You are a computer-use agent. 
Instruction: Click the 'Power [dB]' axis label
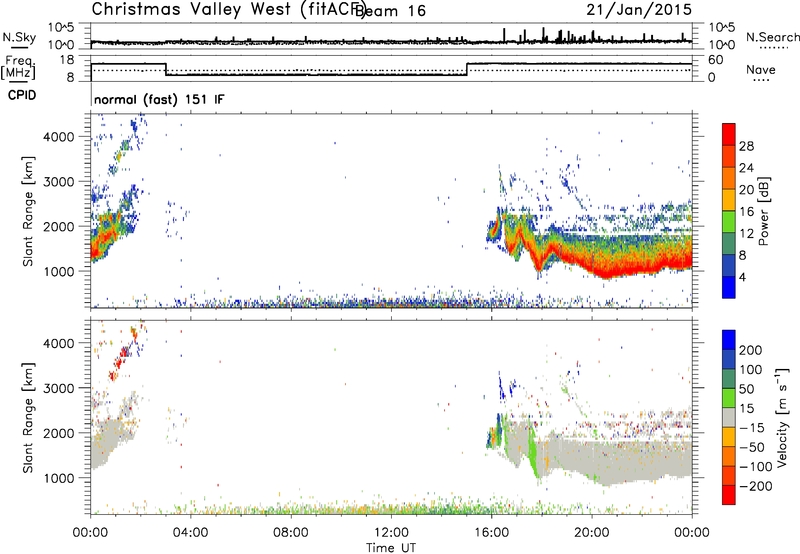[x=763, y=211]
